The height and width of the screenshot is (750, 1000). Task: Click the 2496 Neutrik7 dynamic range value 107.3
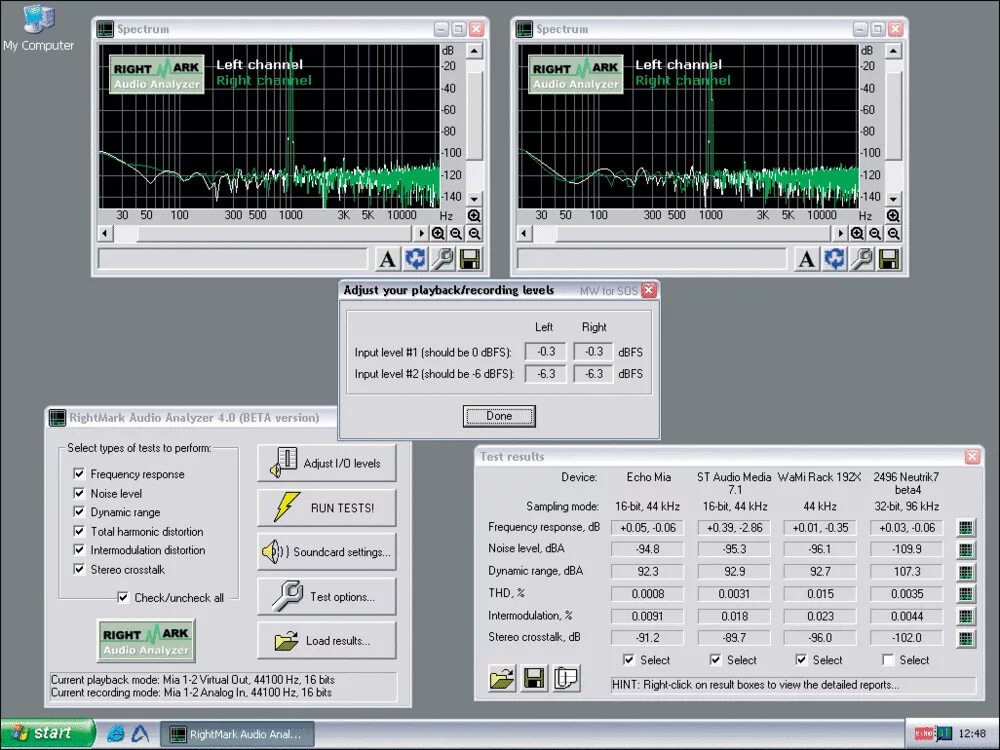point(906,571)
